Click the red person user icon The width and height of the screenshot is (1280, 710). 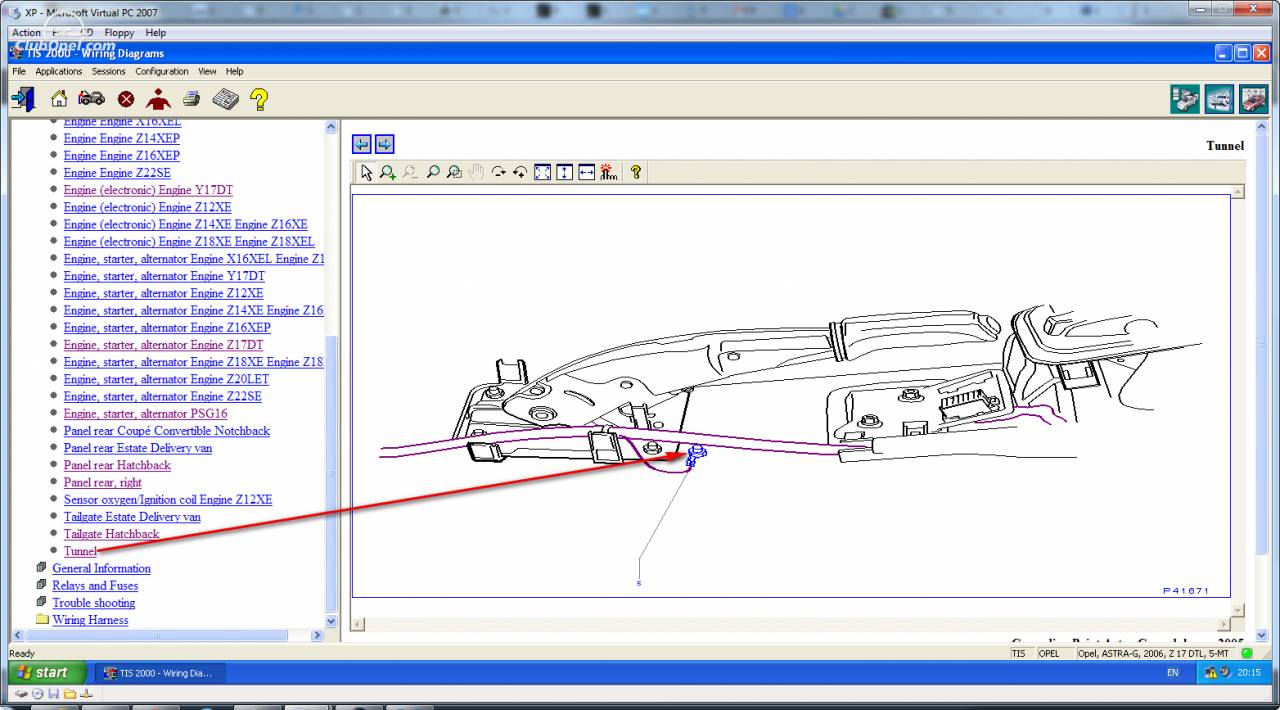pyautogui.click(x=158, y=99)
